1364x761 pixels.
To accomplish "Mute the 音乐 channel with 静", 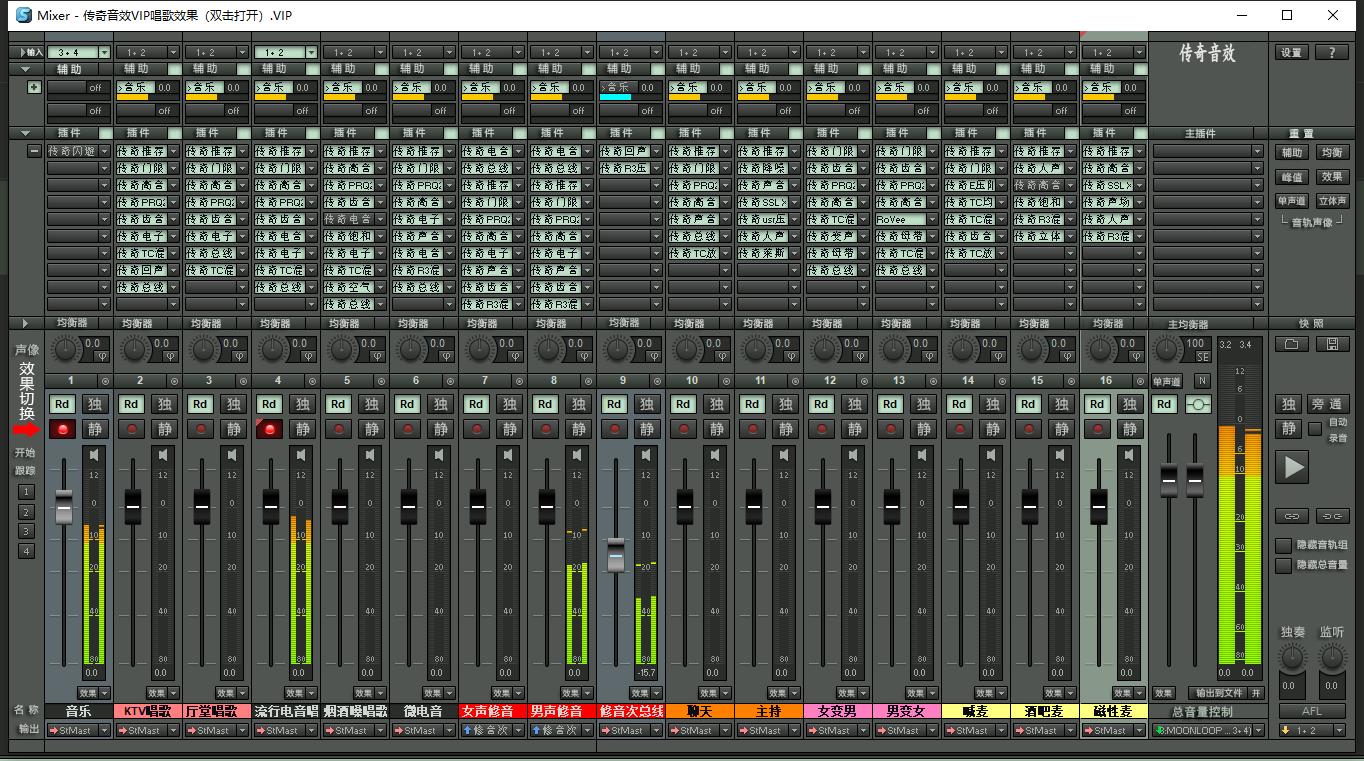I will point(95,429).
